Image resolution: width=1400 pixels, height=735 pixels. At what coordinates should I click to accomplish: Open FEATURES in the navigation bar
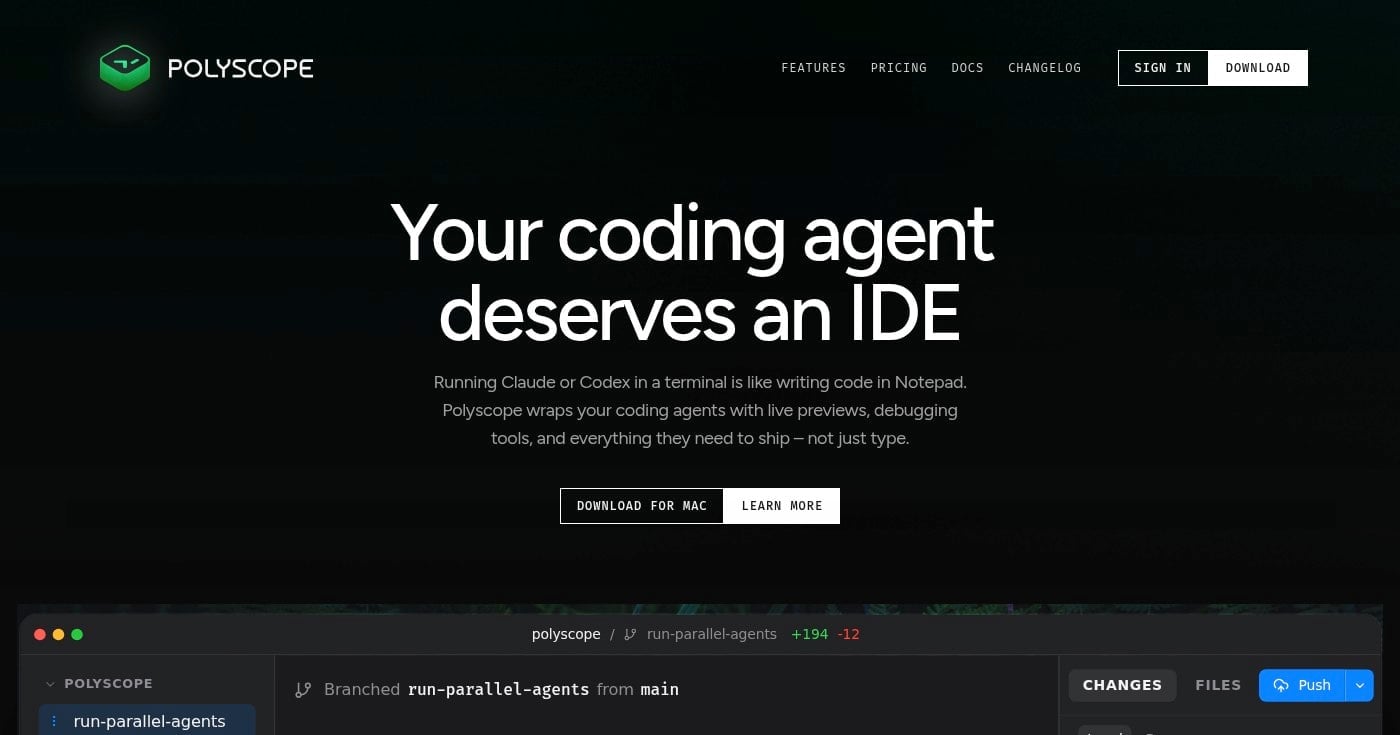[813, 67]
